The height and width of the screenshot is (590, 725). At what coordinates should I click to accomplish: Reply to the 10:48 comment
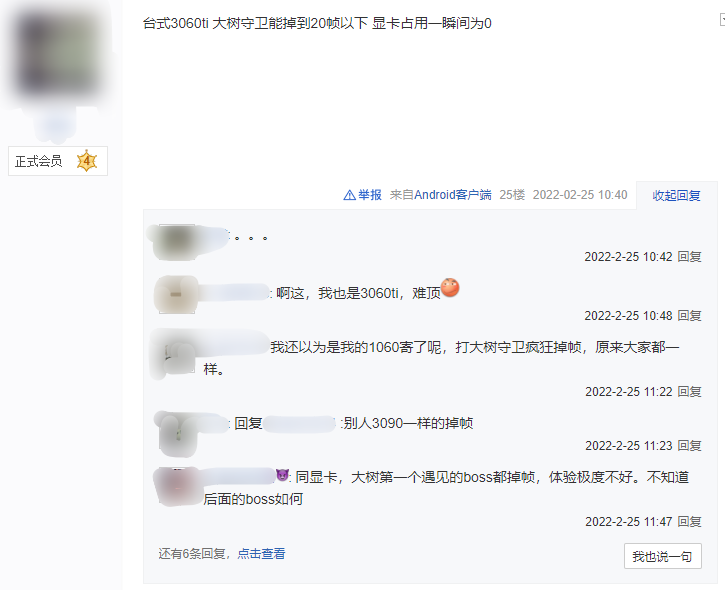click(689, 316)
